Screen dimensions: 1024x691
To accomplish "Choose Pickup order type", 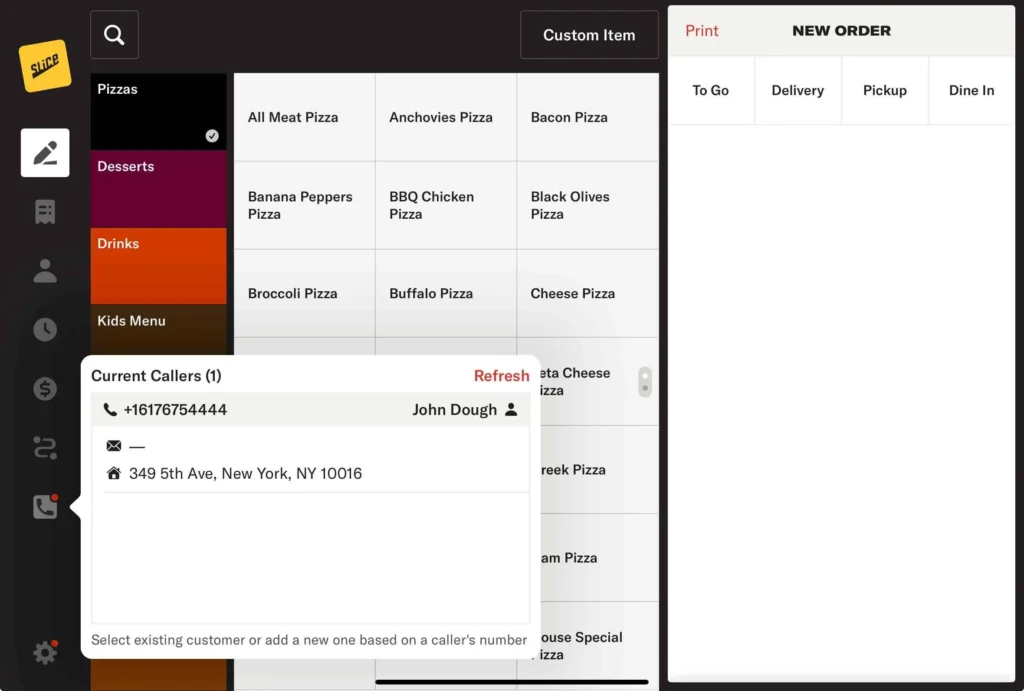I will coord(884,90).
